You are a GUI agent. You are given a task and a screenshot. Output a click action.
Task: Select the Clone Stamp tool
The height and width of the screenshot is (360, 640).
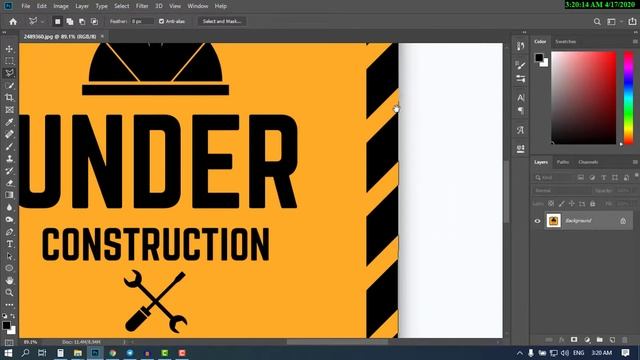[x=9, y=159]
